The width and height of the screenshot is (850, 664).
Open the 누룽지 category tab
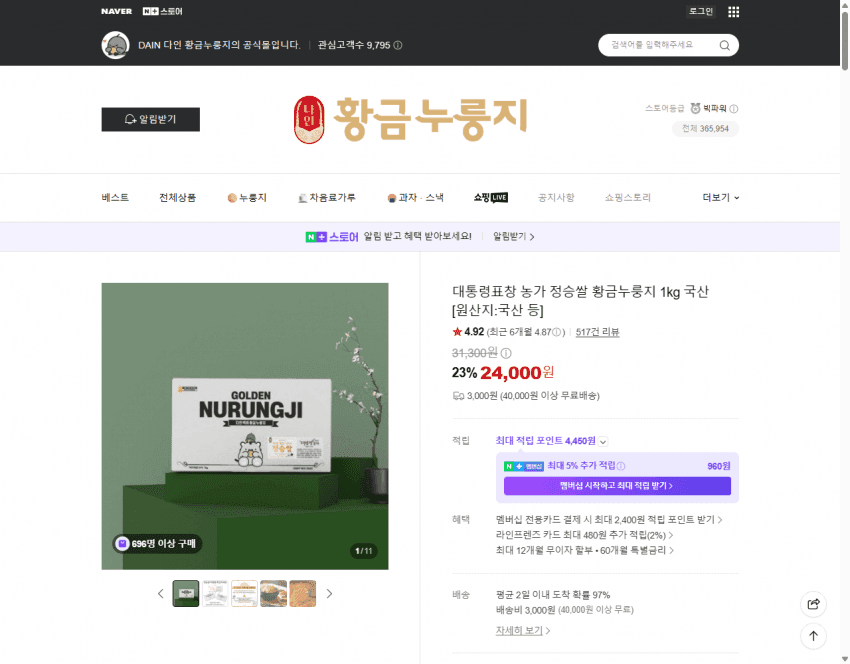pos(247,198)
